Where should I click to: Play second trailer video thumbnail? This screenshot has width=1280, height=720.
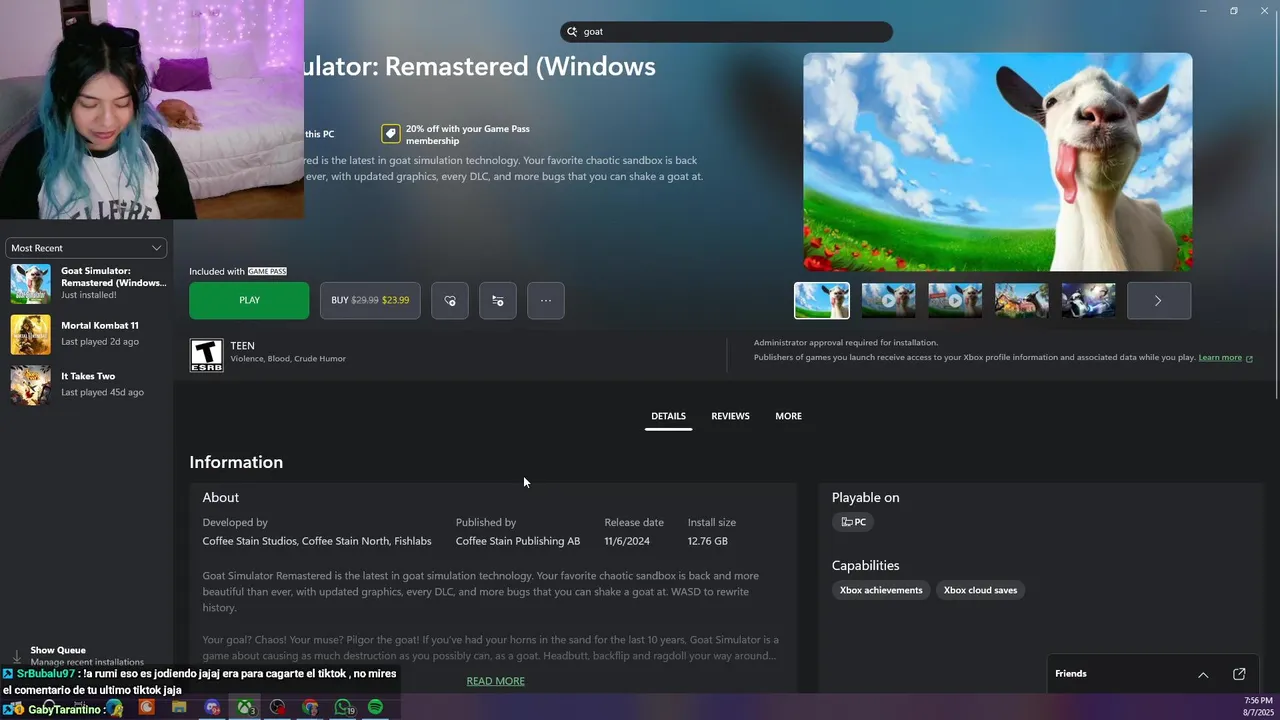click(888, 301)
